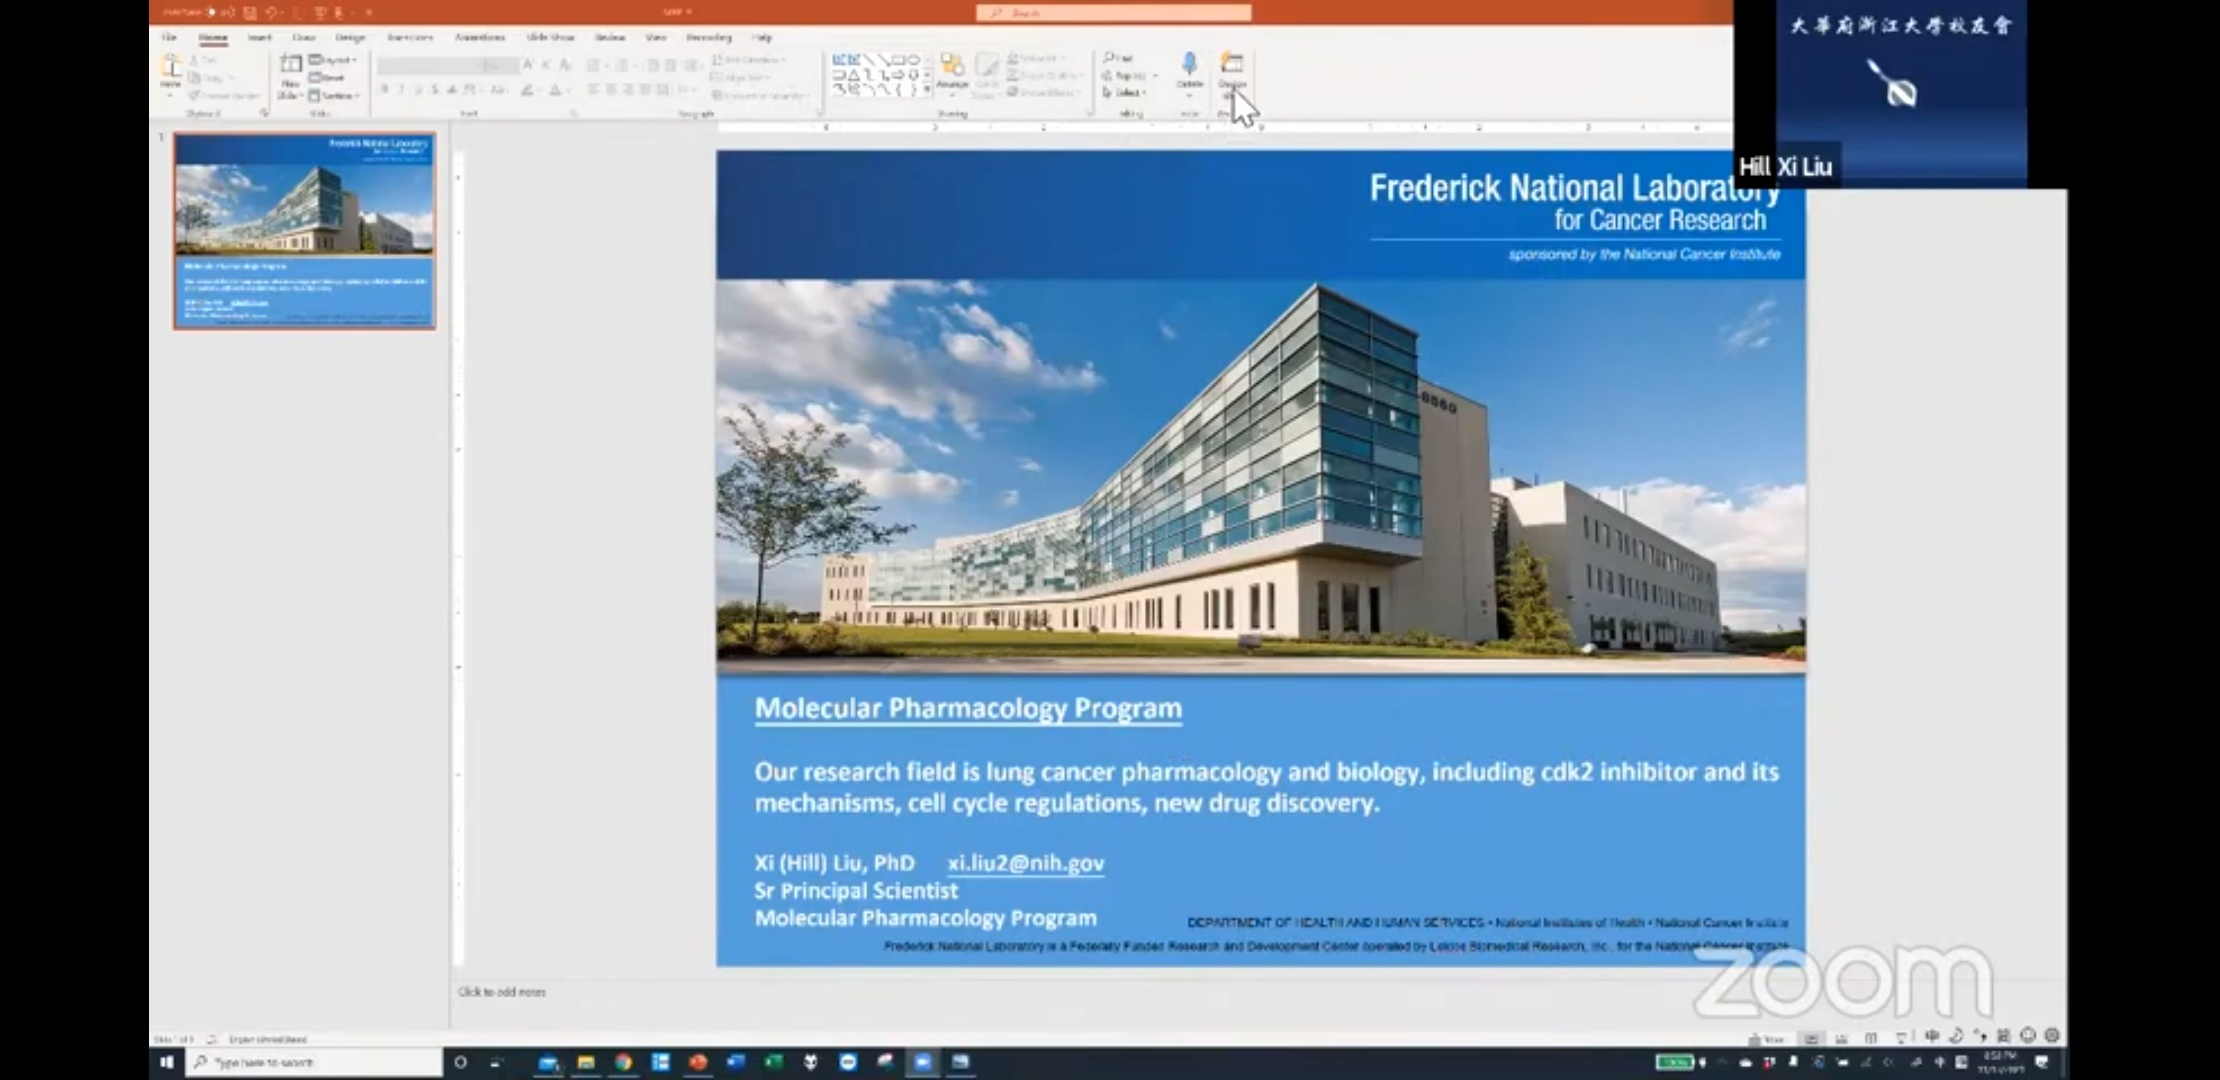
Task: Open Task View from taskbar
Action: [497, 1062]
